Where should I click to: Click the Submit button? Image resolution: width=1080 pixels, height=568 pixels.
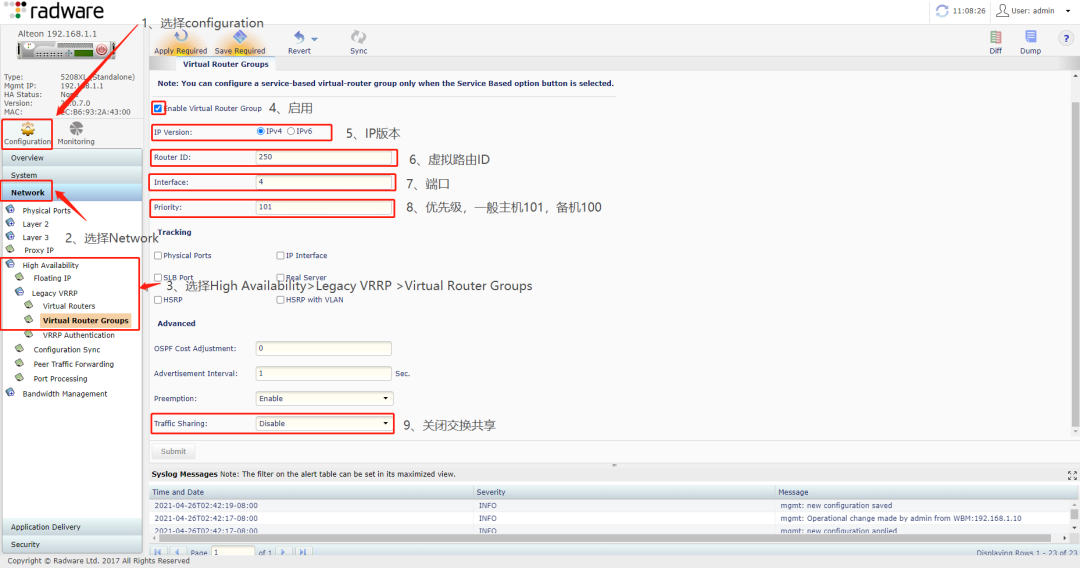[173, 452]
